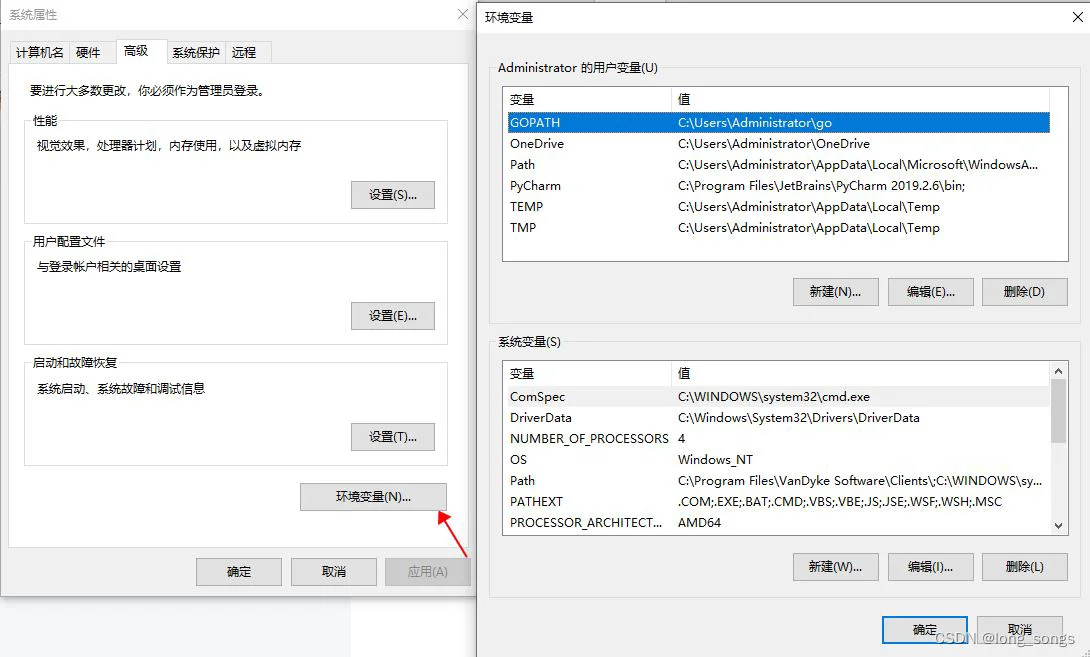
Task: Select the GOPATH user variable row
Action: click(x=779, y=122)
